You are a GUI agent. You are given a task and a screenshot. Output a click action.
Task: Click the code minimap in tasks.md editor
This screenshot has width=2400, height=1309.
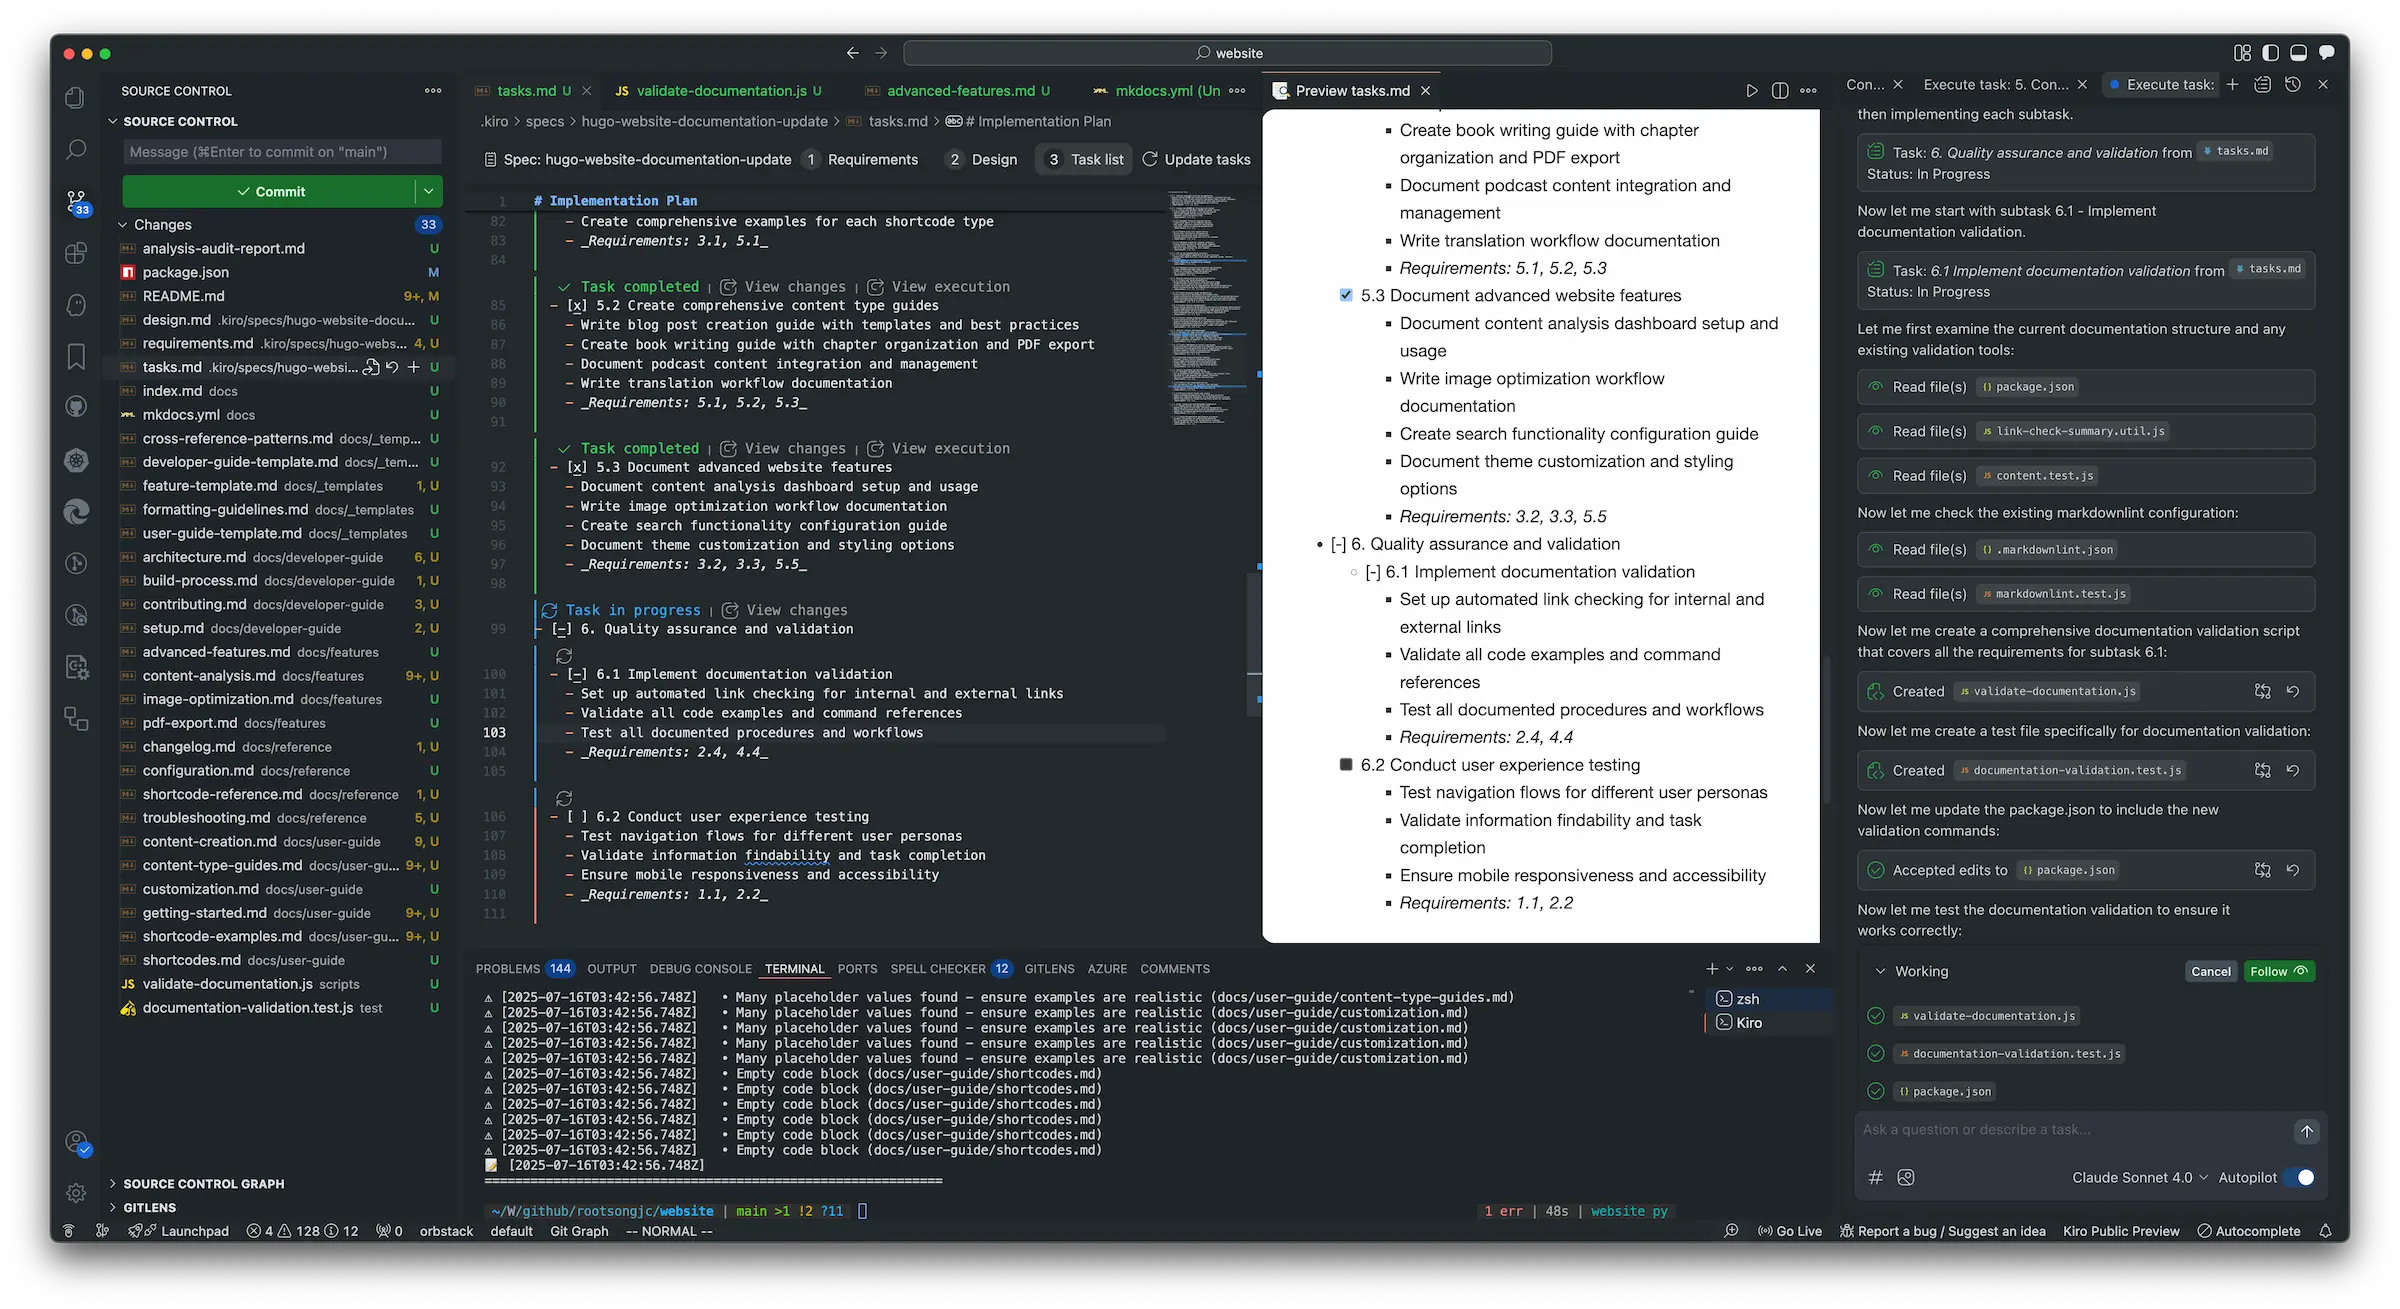point(1208,310)
